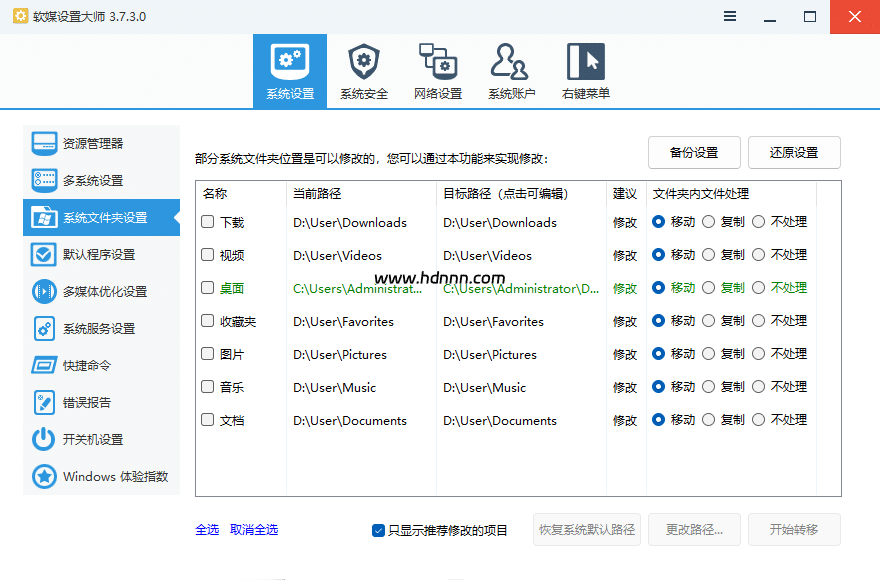880x580 pixels.
Task: Edit the target path for 图片 row
Action: tap(520, 354)
